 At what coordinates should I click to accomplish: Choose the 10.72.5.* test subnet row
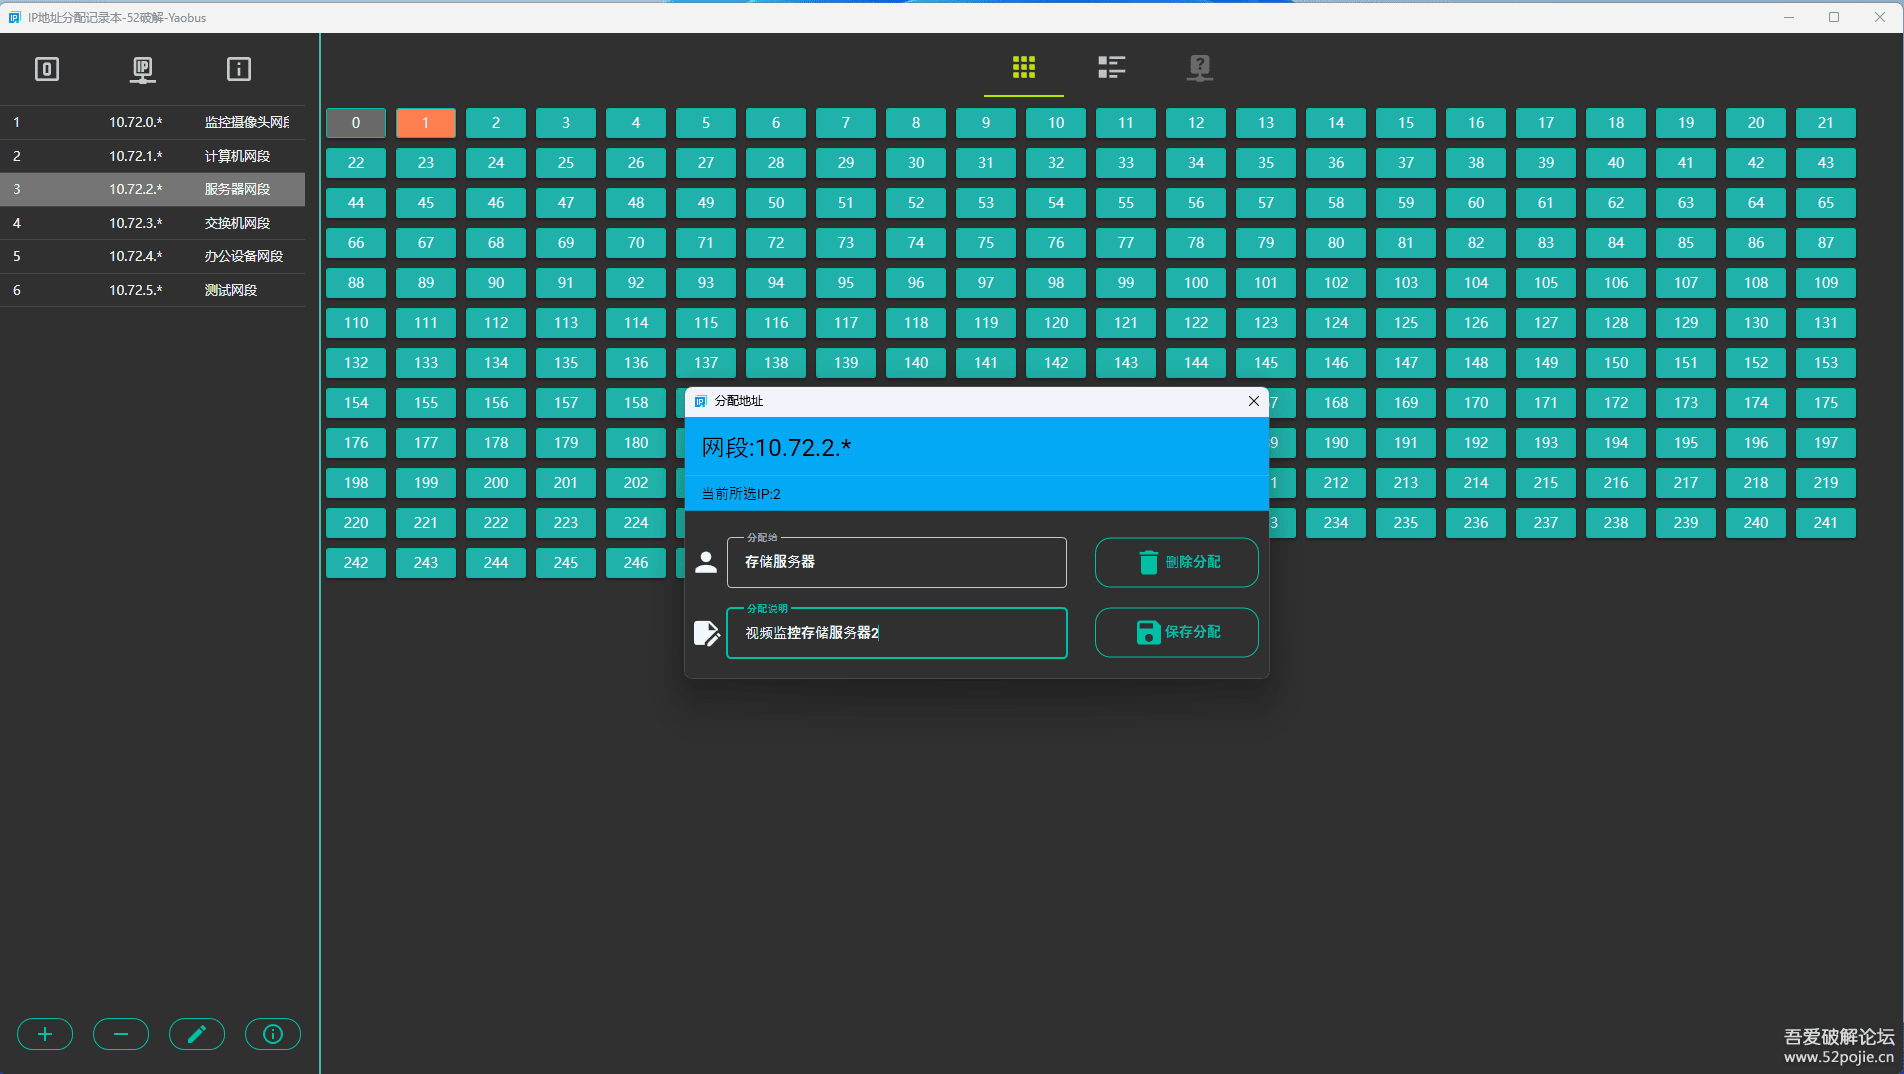click(152, 290)
